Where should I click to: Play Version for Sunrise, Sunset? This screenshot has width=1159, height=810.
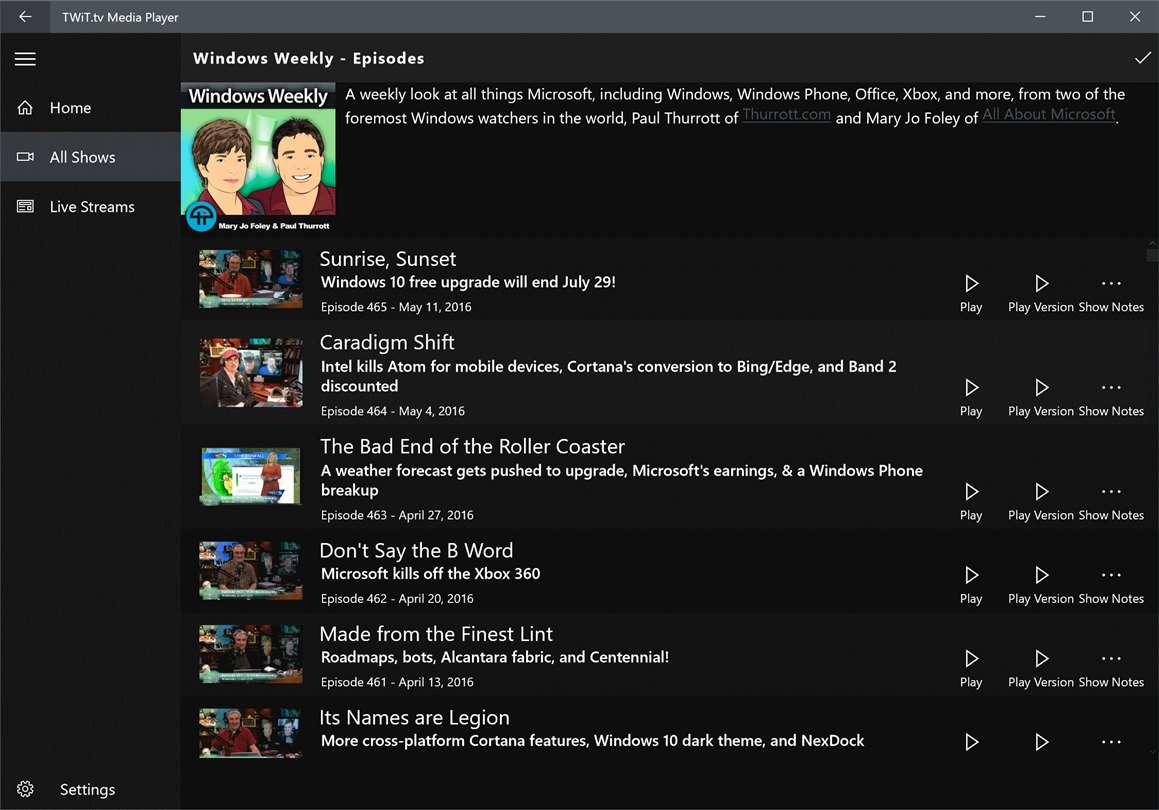coord(1041,293)
